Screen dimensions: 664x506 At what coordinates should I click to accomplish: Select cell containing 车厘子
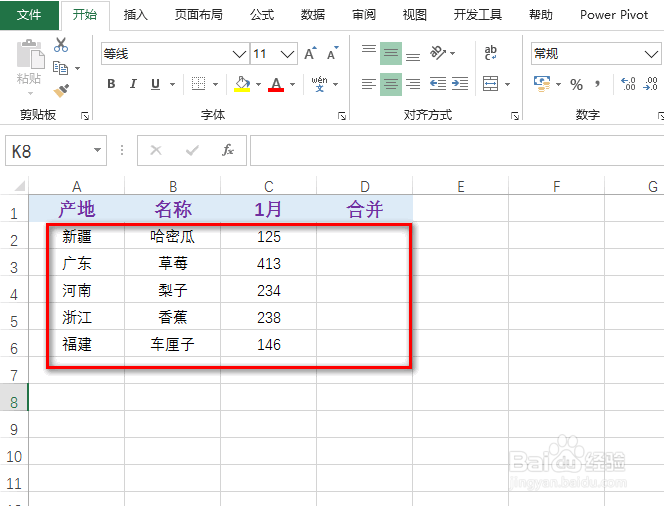172,344
